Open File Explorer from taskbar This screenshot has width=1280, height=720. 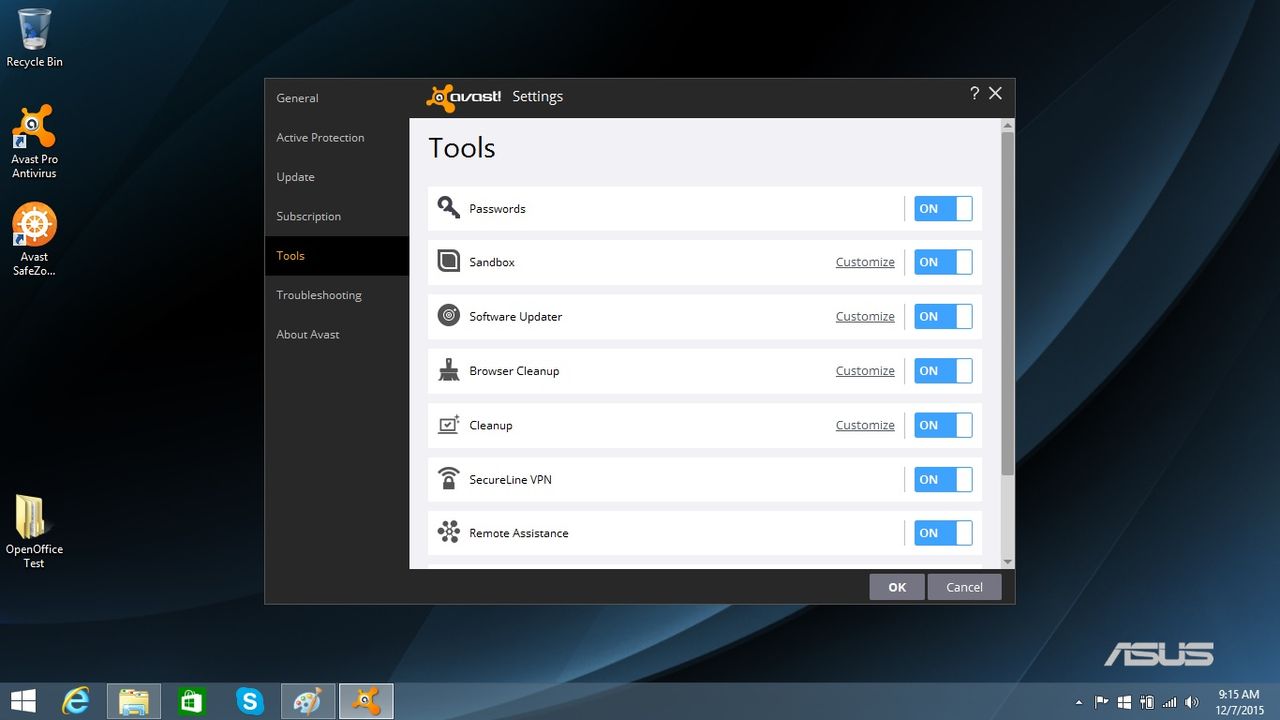tap(134, 700)
